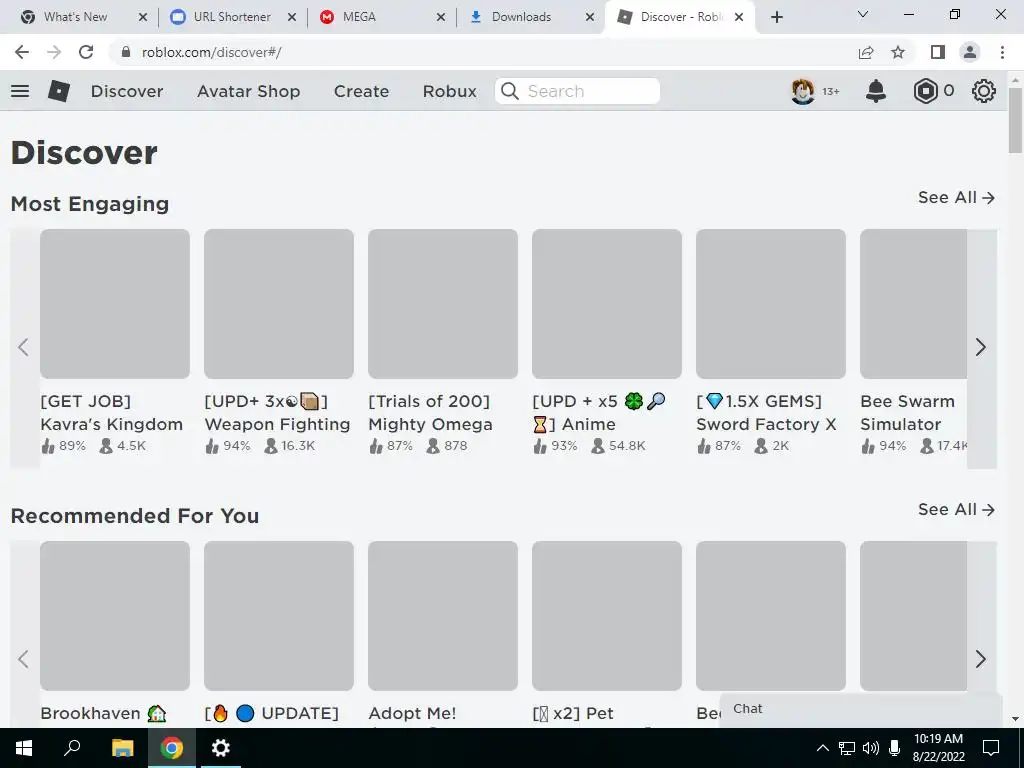This screenshot has width=1024, height=768.
Task: Open the Windows notification center
Action: coord(991,748)
